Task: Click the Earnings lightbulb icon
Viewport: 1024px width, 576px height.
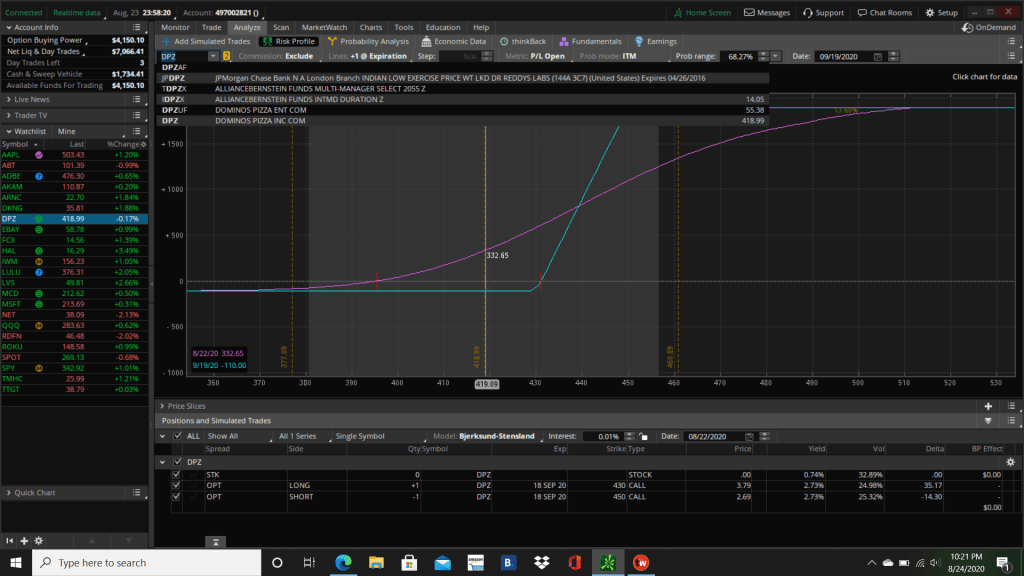Action: pyautogui.click(x=639, y=42)
